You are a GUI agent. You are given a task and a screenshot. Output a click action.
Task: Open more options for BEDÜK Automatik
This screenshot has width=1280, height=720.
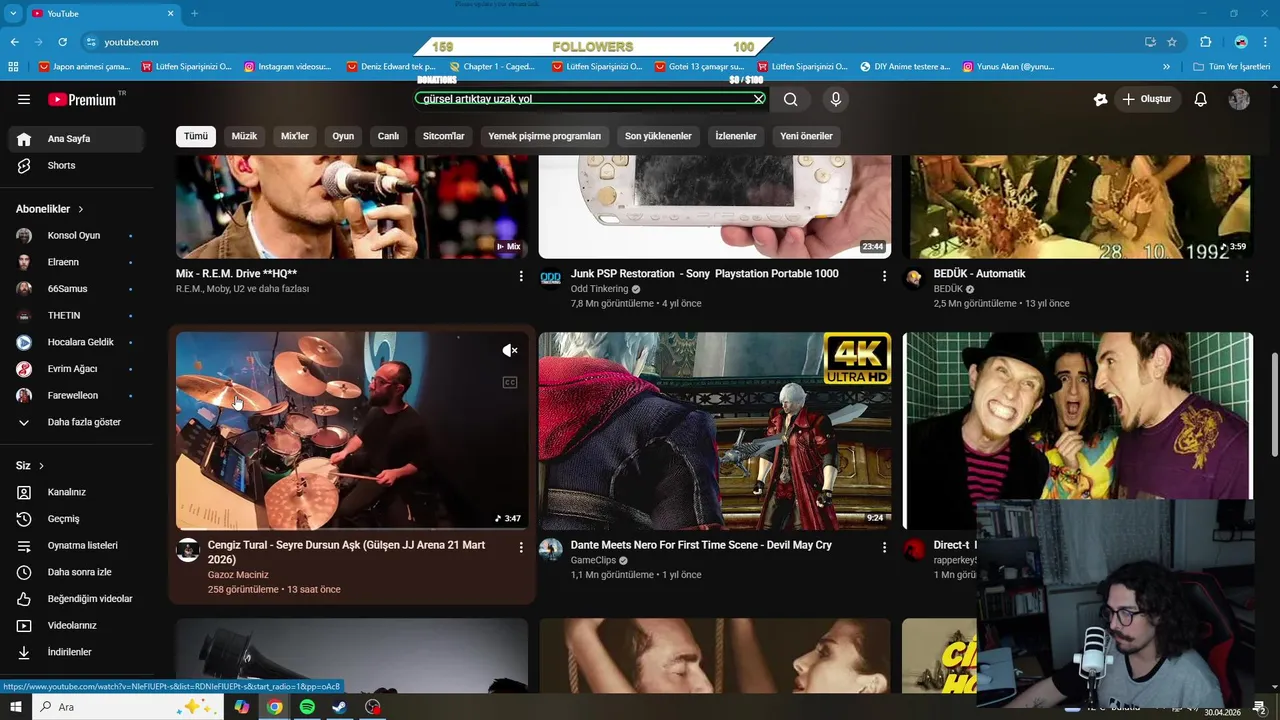(1247, 275)
